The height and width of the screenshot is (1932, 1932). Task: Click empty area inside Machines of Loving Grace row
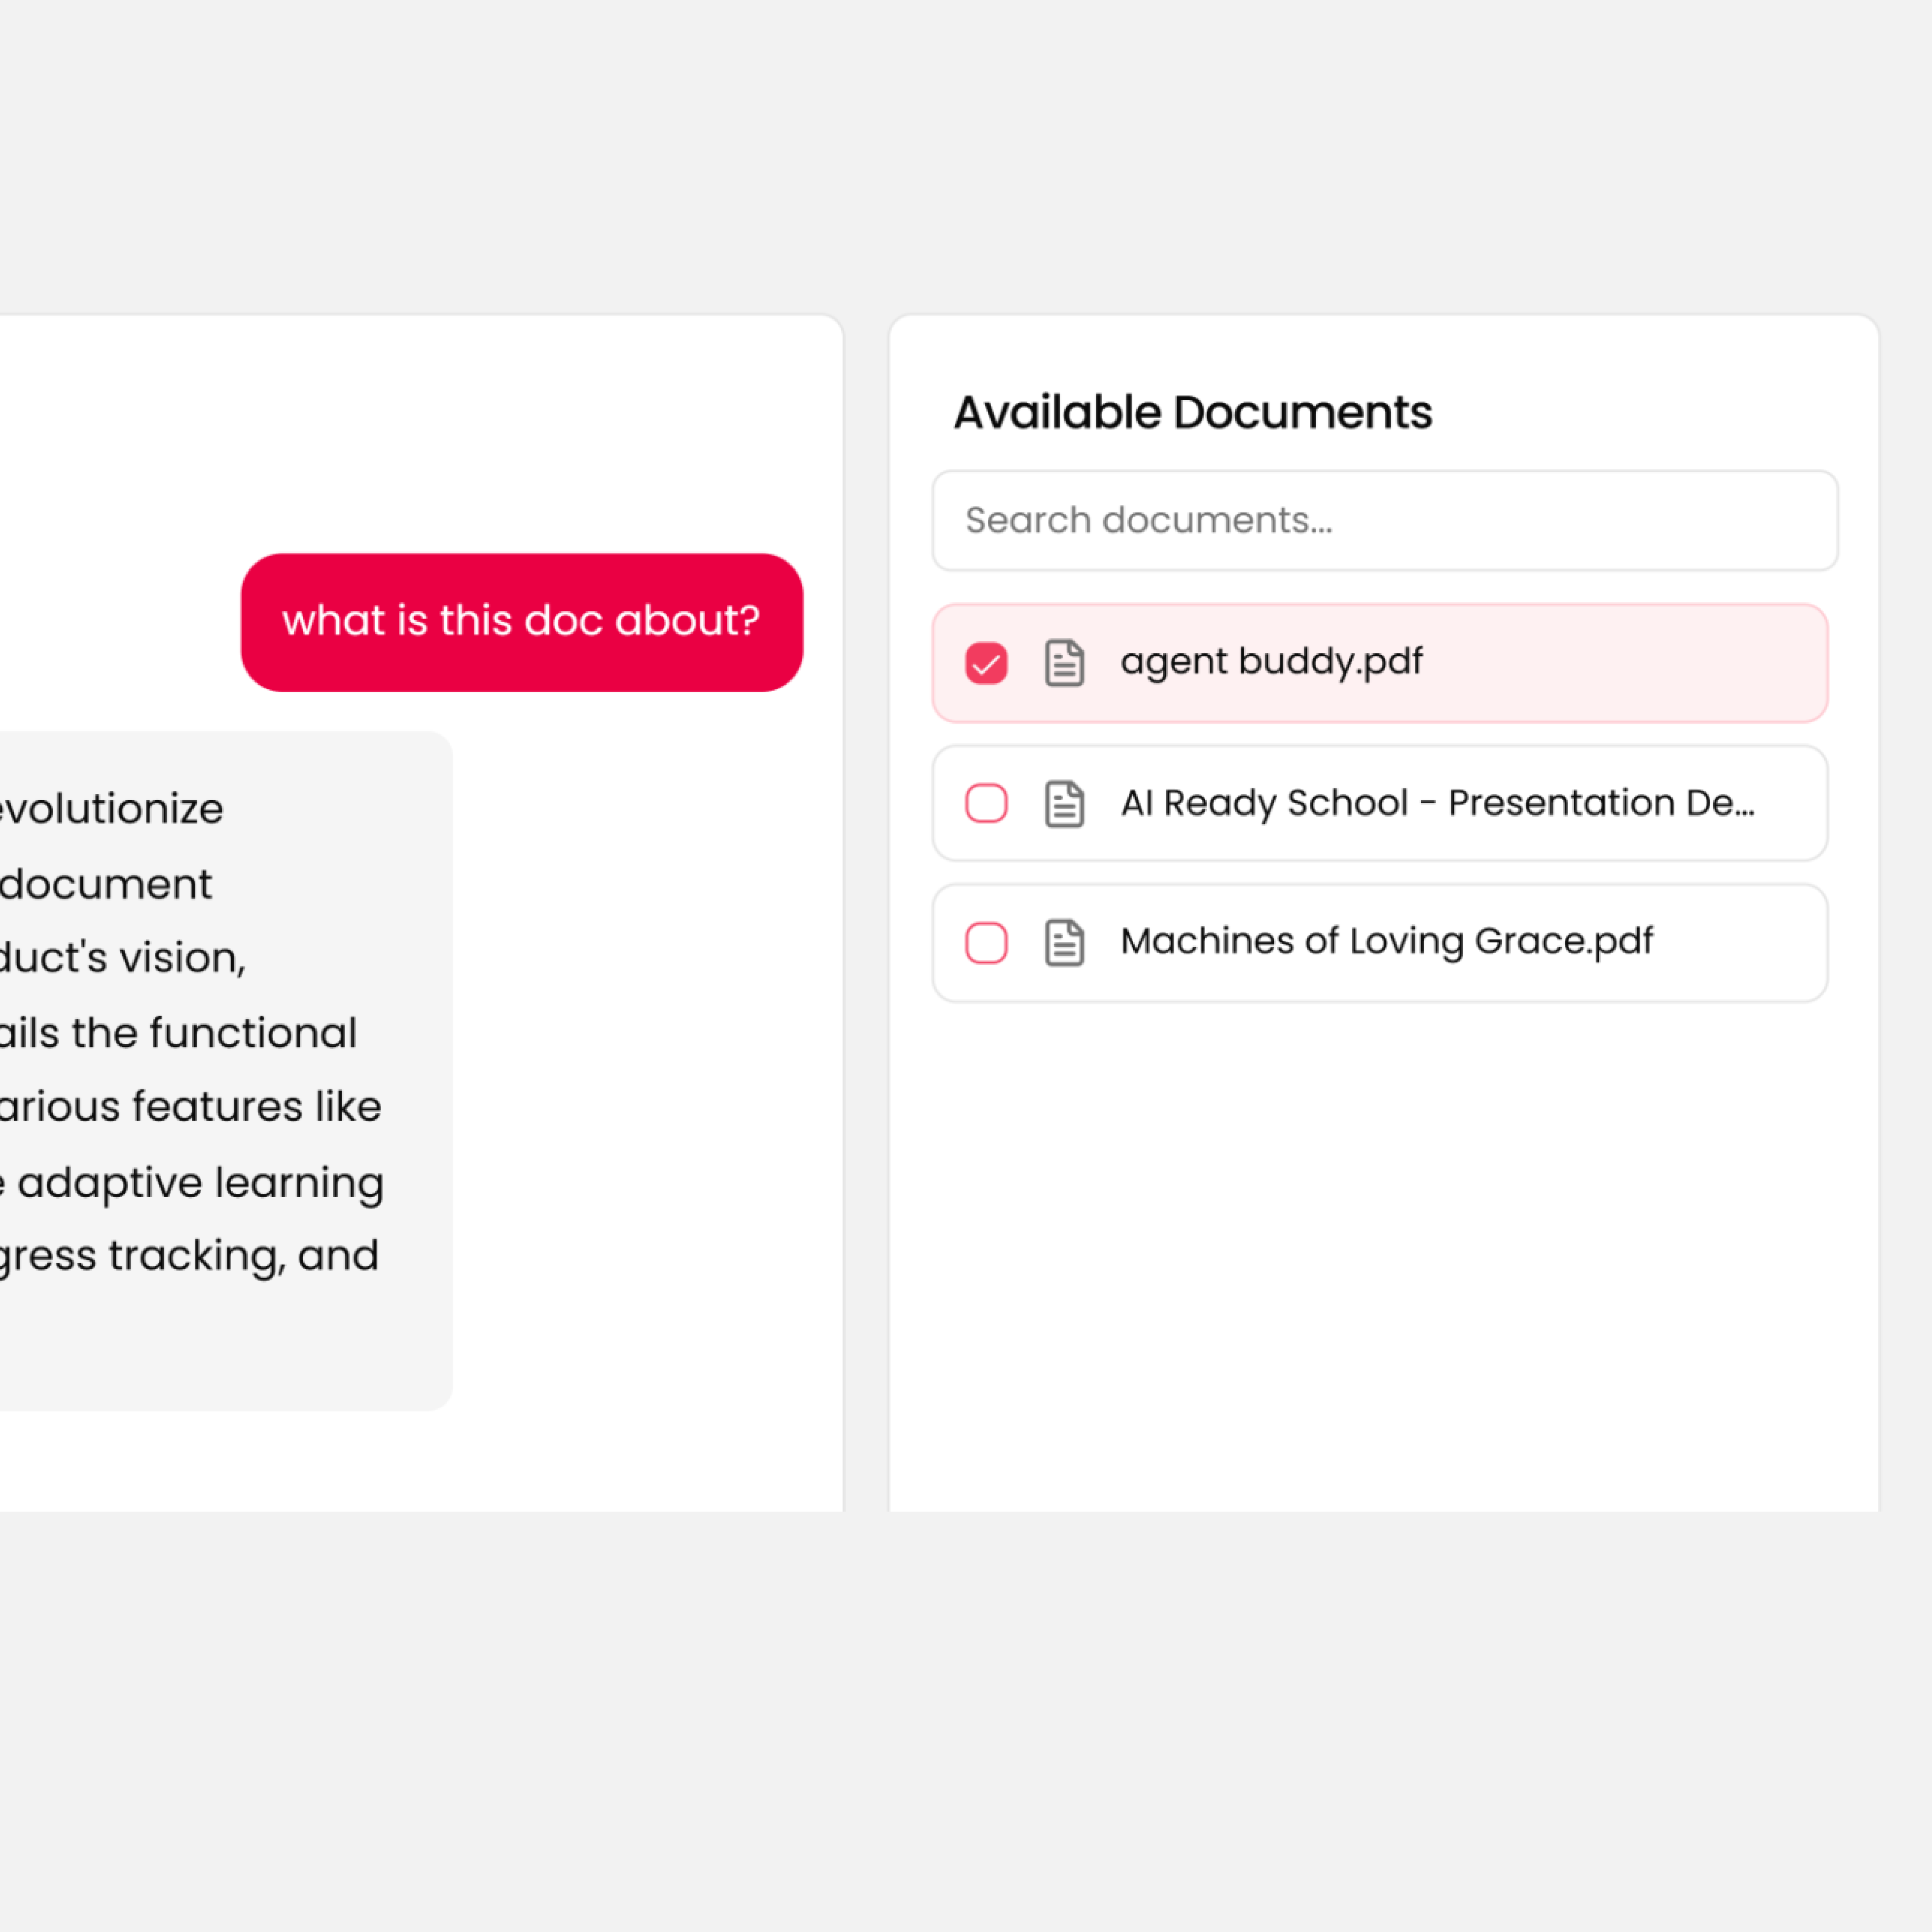[x=1740, y=942]
